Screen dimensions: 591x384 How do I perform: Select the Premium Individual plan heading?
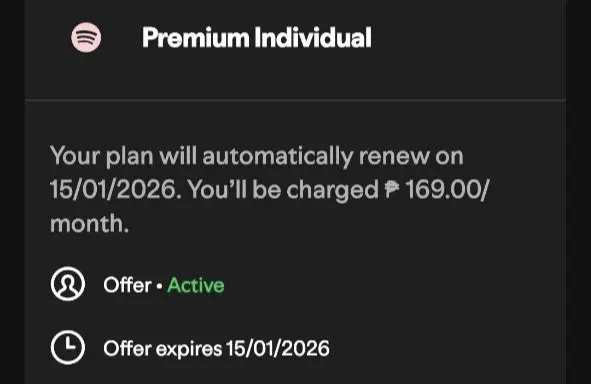(257, 38)
